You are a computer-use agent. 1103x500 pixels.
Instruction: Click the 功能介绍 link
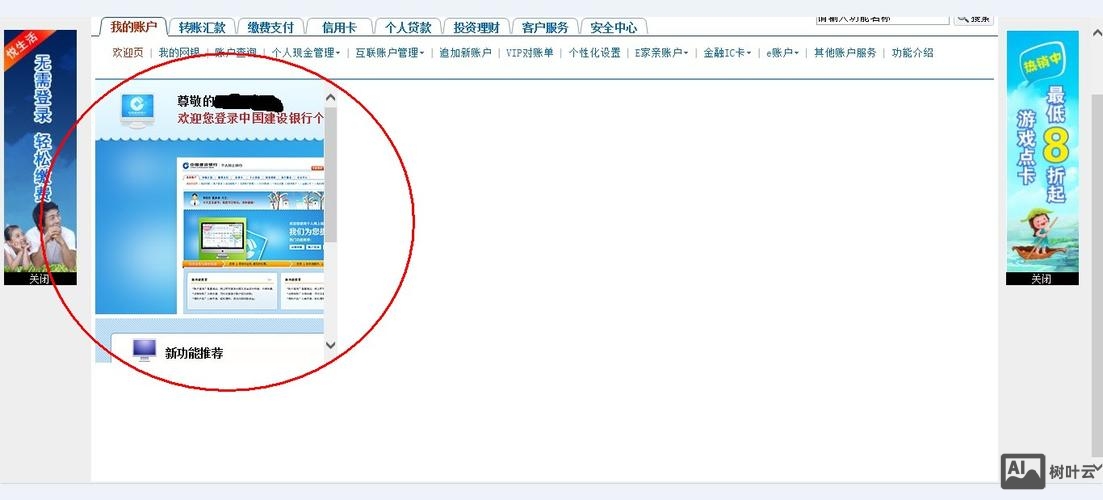pyautogui.click(x=912, y=53)
